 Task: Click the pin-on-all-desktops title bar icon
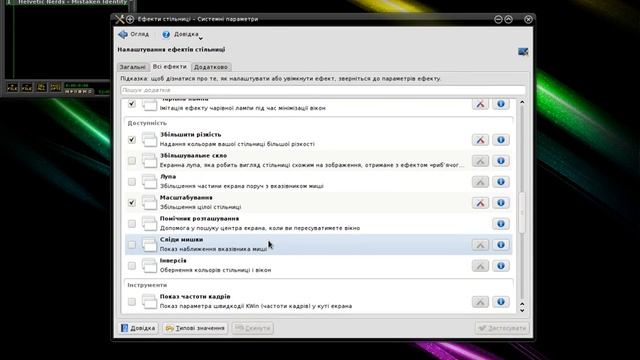click(130, 19)
